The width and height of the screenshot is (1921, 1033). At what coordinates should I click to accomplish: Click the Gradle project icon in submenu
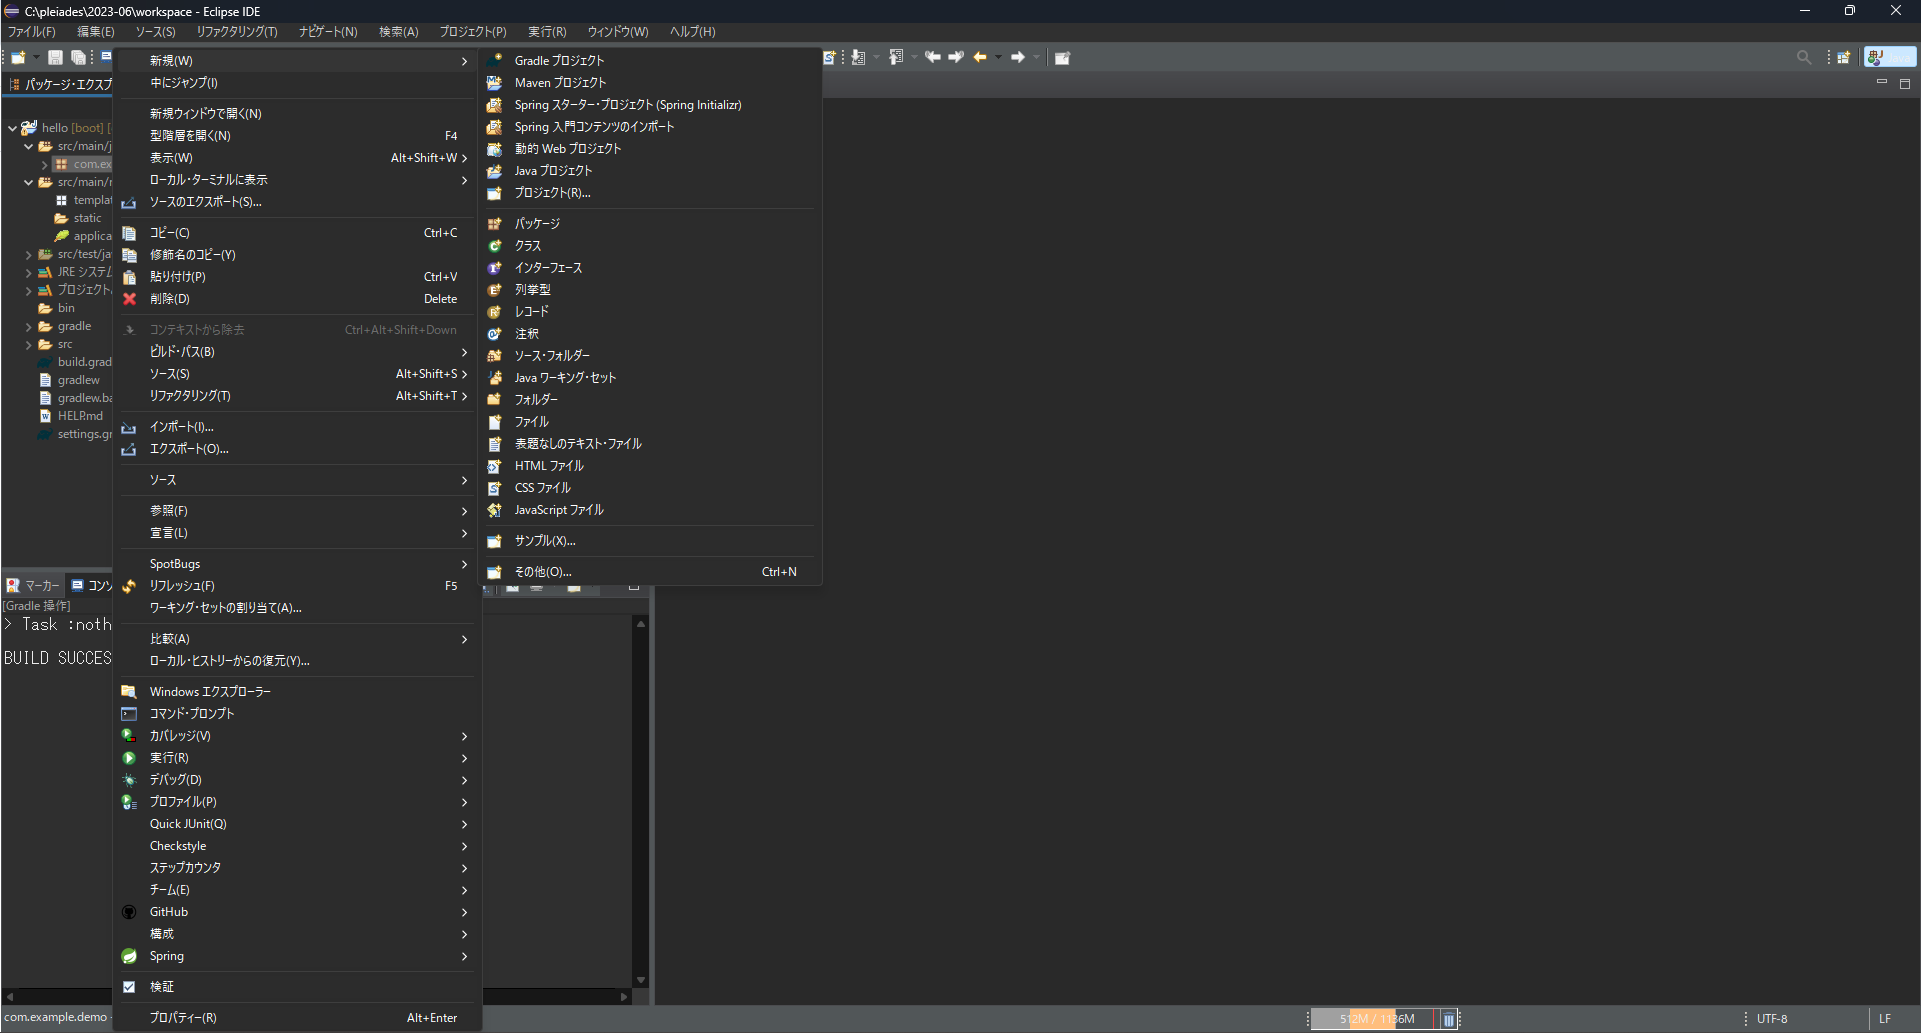coord(494,61)
